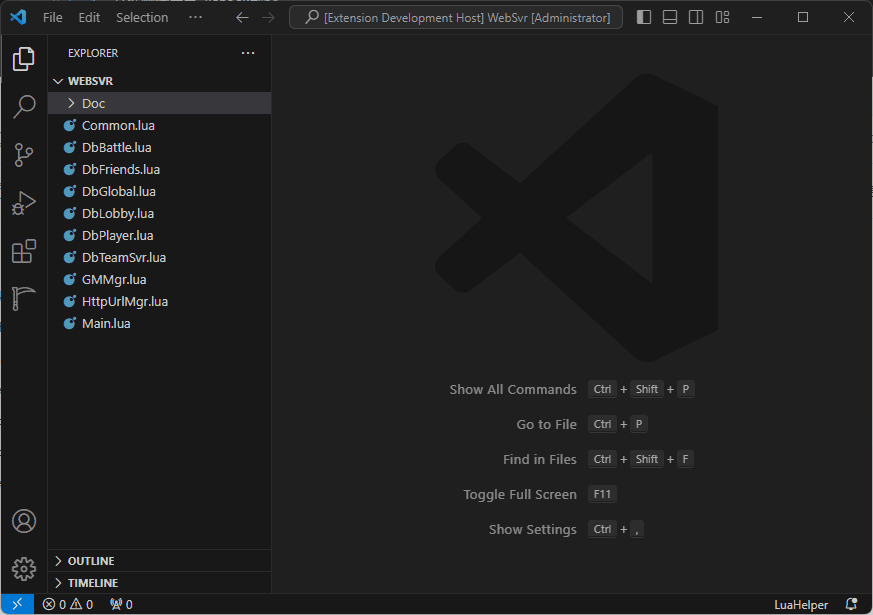The height and width of the screenshot is (615, 873).
Task: Open the Extensions view
Action: point(23,252)
